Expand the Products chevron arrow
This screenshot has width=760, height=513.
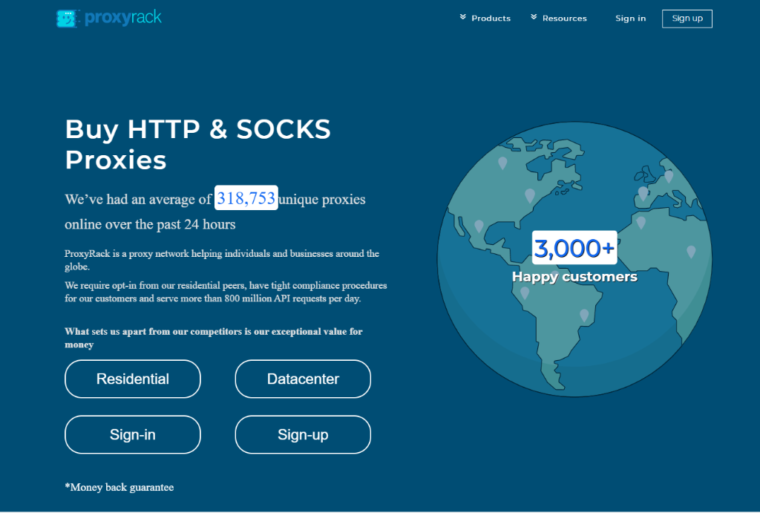pos(463,17)
